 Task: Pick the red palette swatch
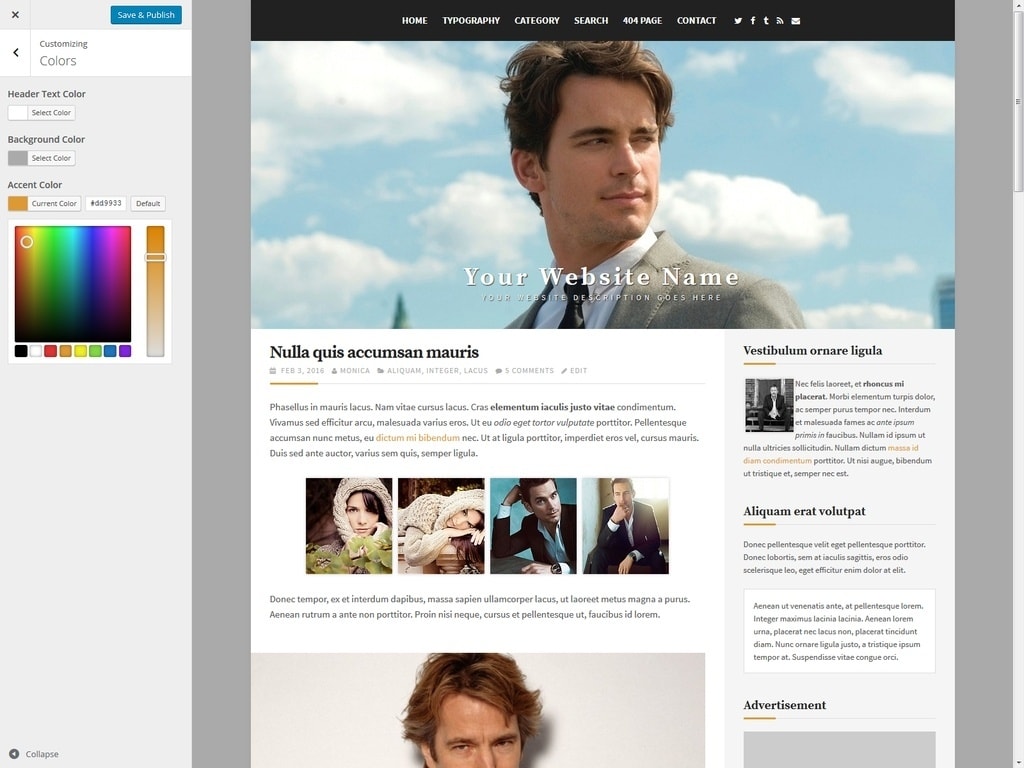point(50,351)
